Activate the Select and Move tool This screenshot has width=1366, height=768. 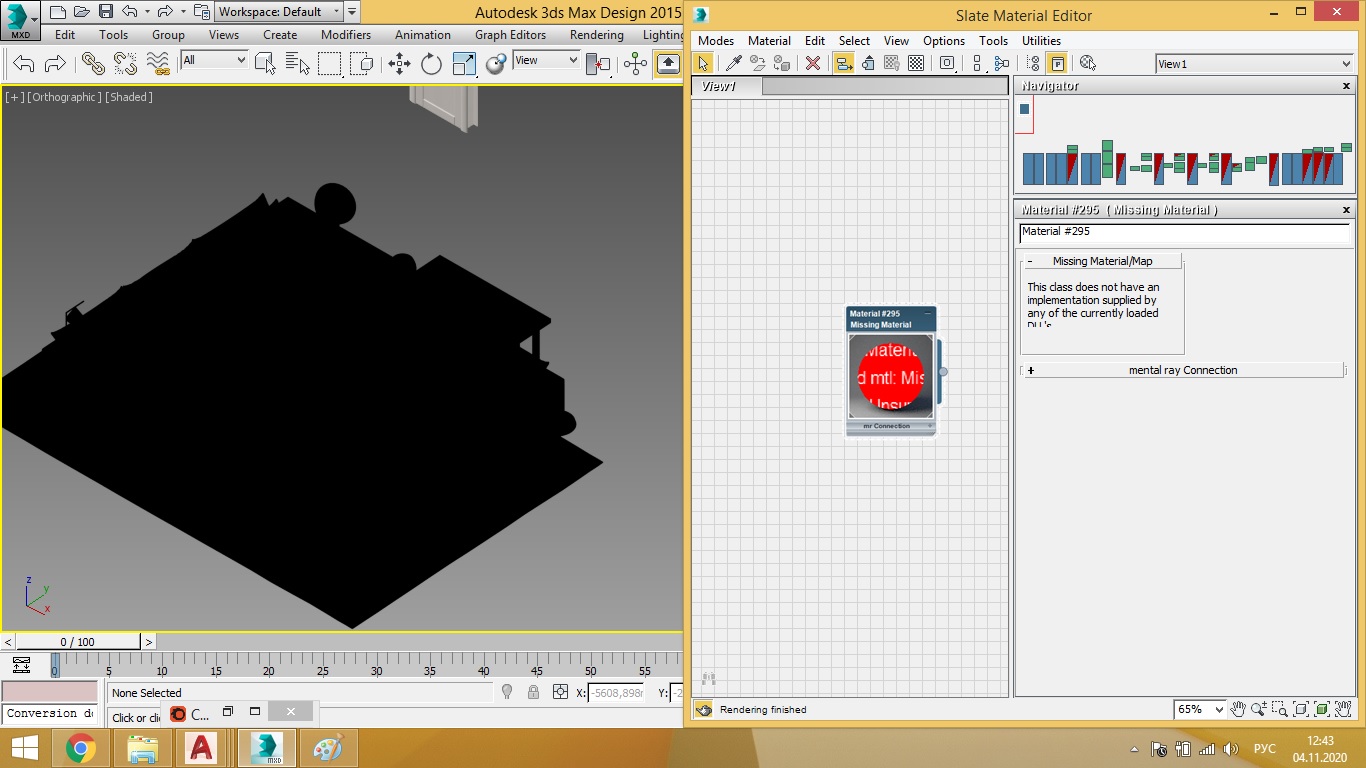399,64
